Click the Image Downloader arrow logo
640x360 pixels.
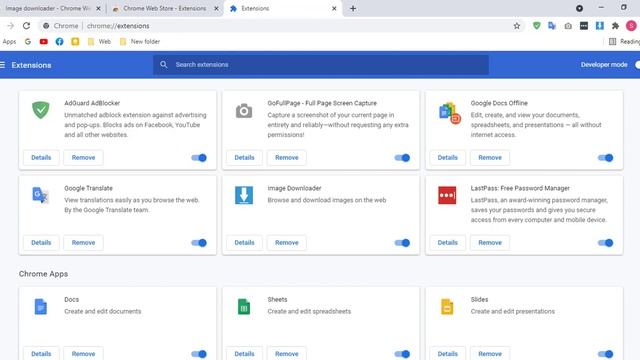pos(244,195)
